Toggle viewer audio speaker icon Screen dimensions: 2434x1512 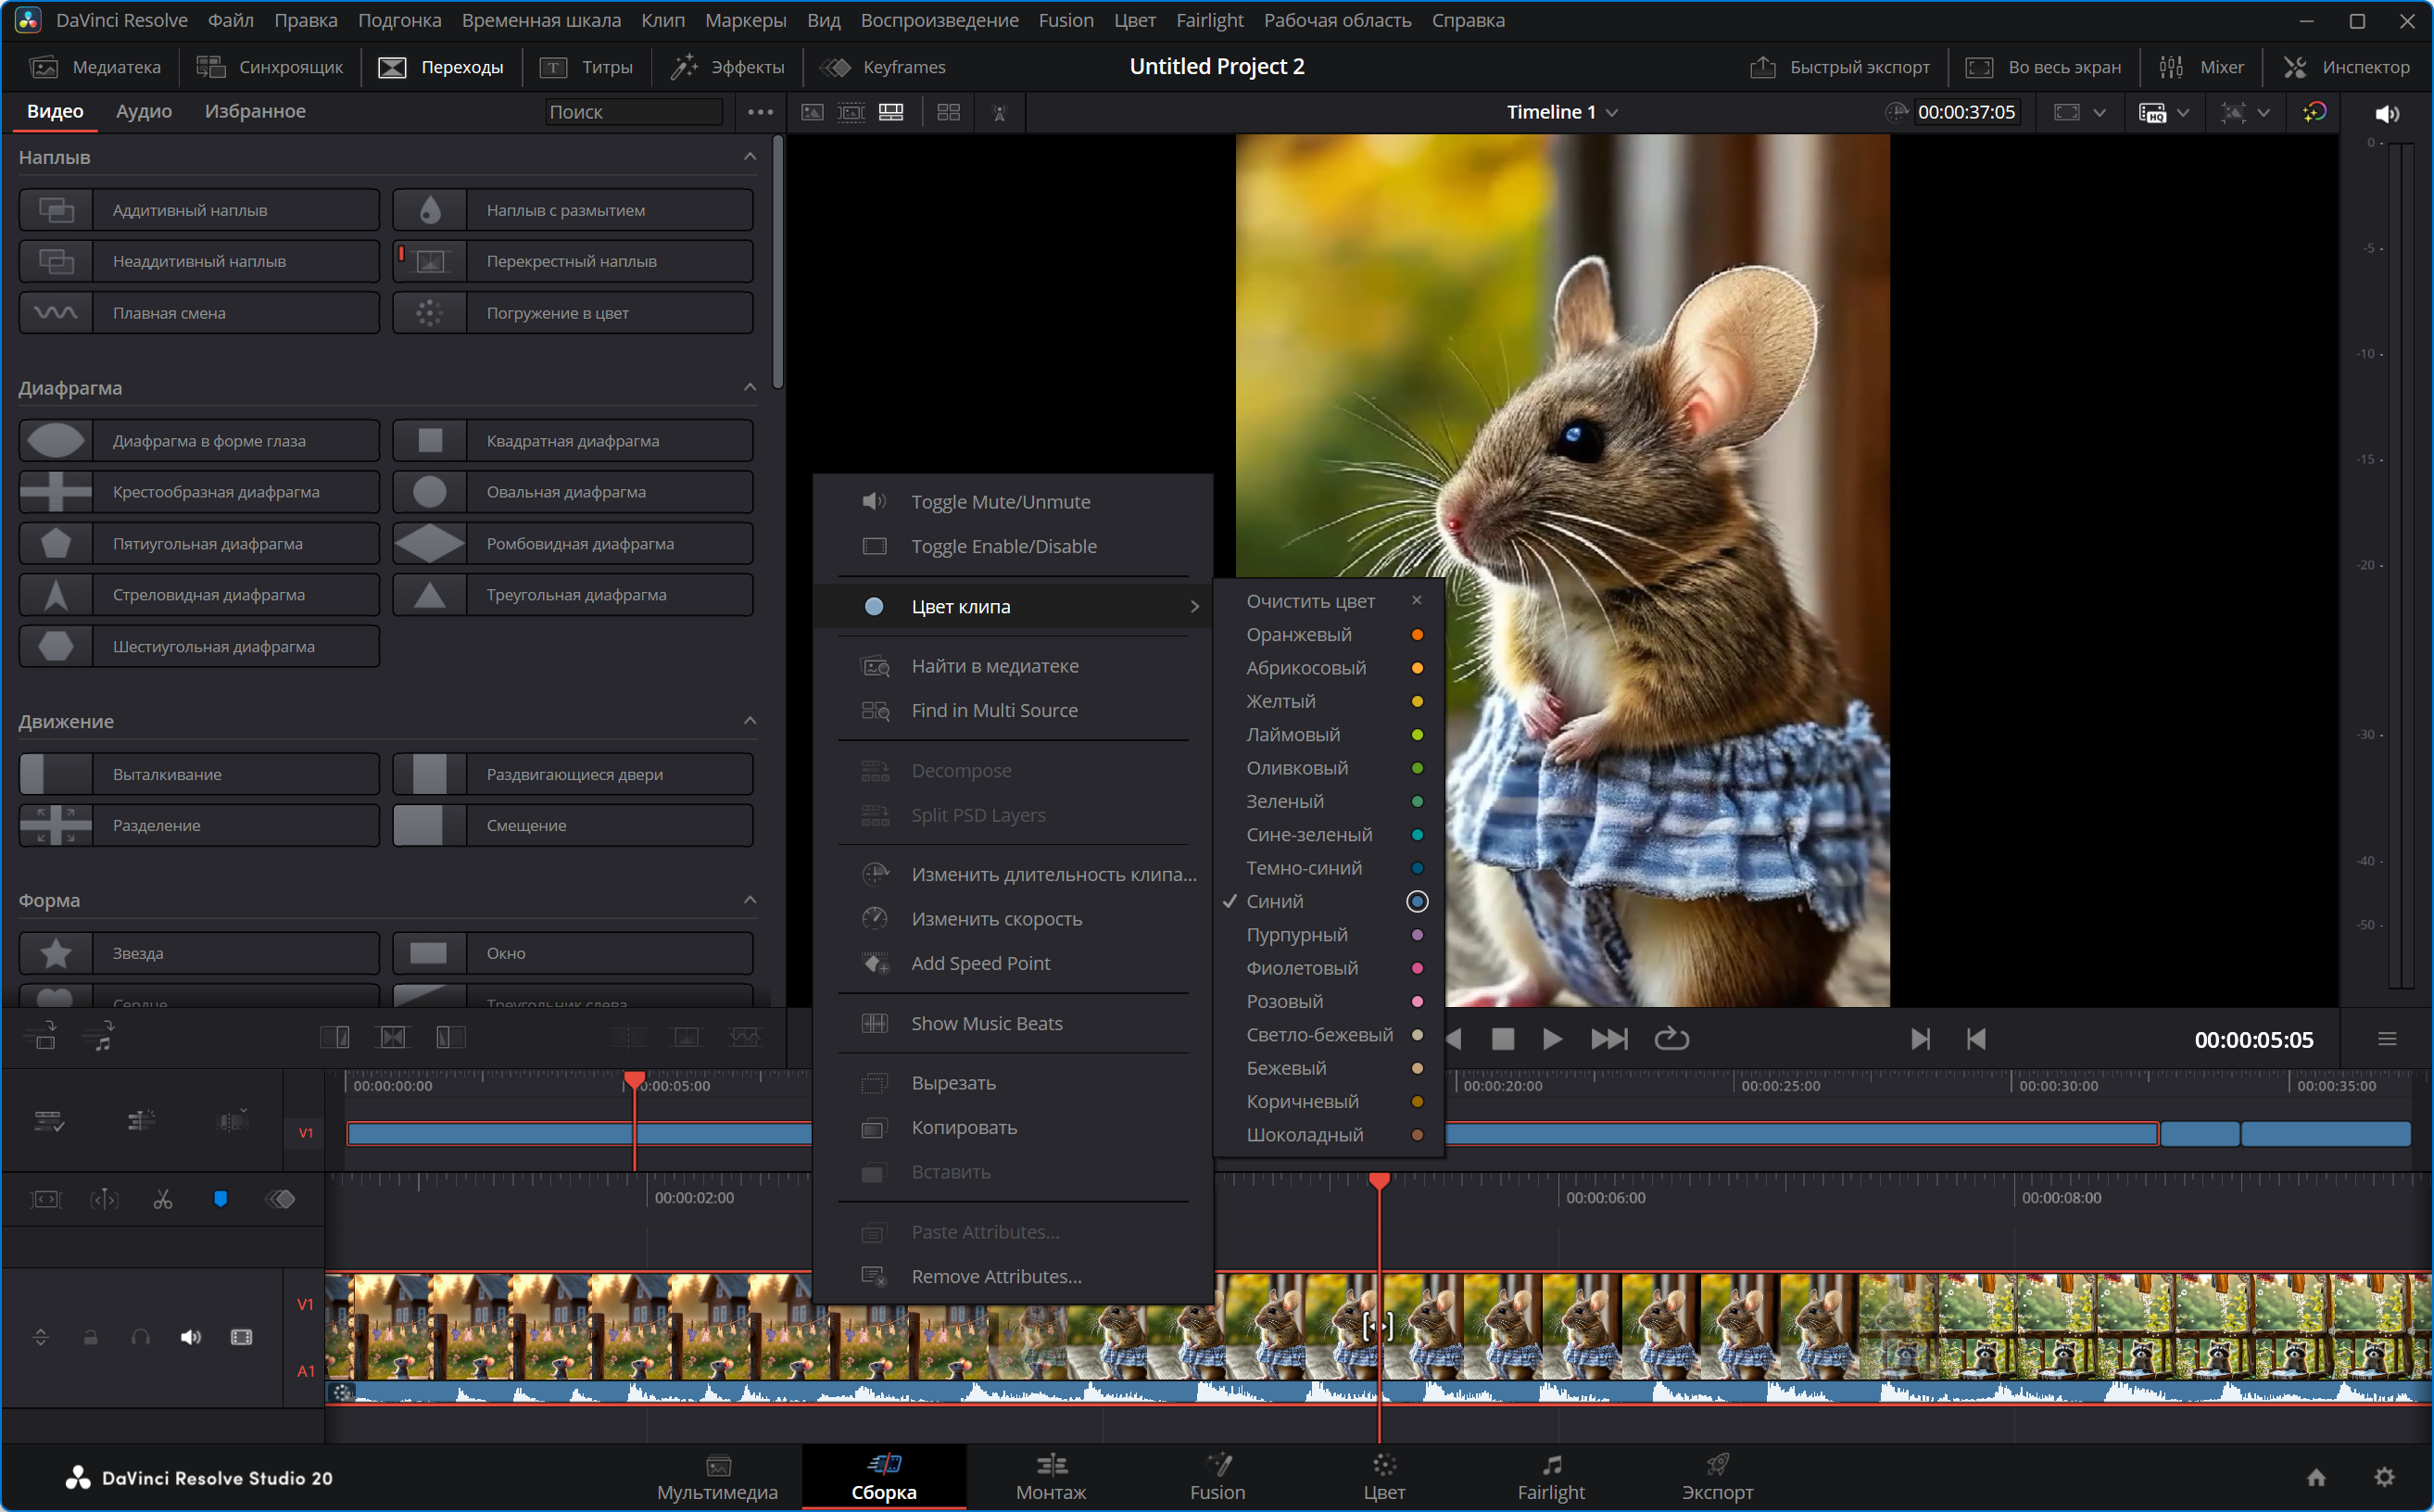pos(2387,113)
